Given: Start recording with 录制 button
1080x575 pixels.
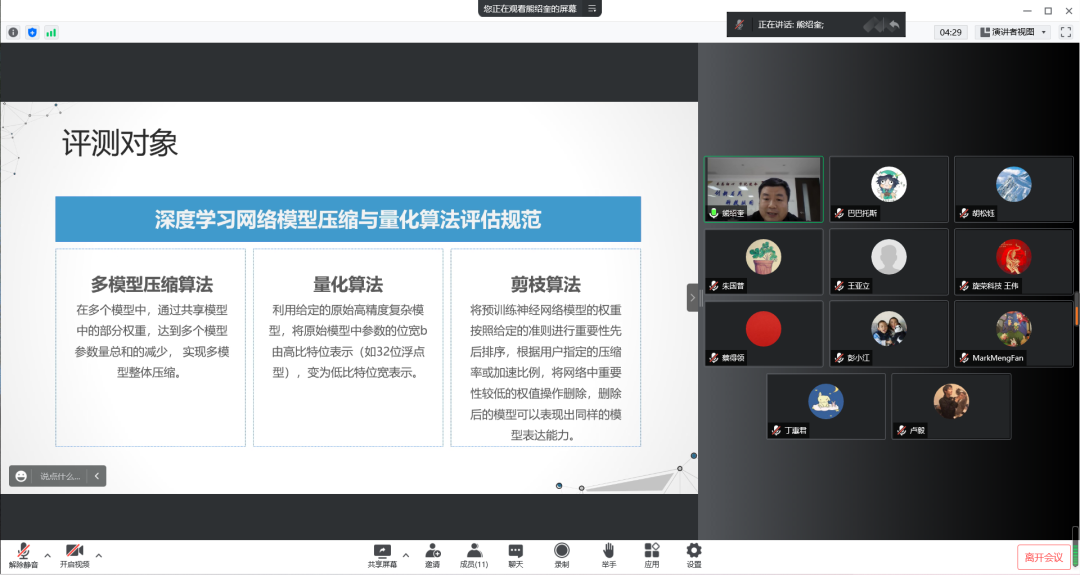Looking at the screenshot, I should tap(562, 556).
